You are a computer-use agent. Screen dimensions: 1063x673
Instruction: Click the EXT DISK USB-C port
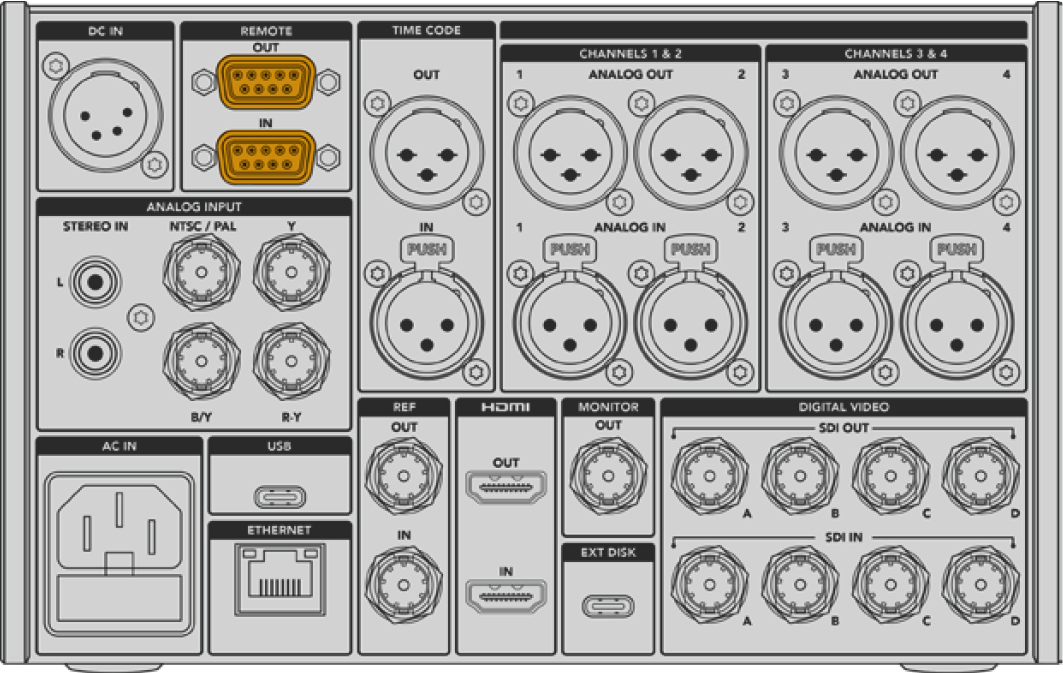tap(608, 605)
